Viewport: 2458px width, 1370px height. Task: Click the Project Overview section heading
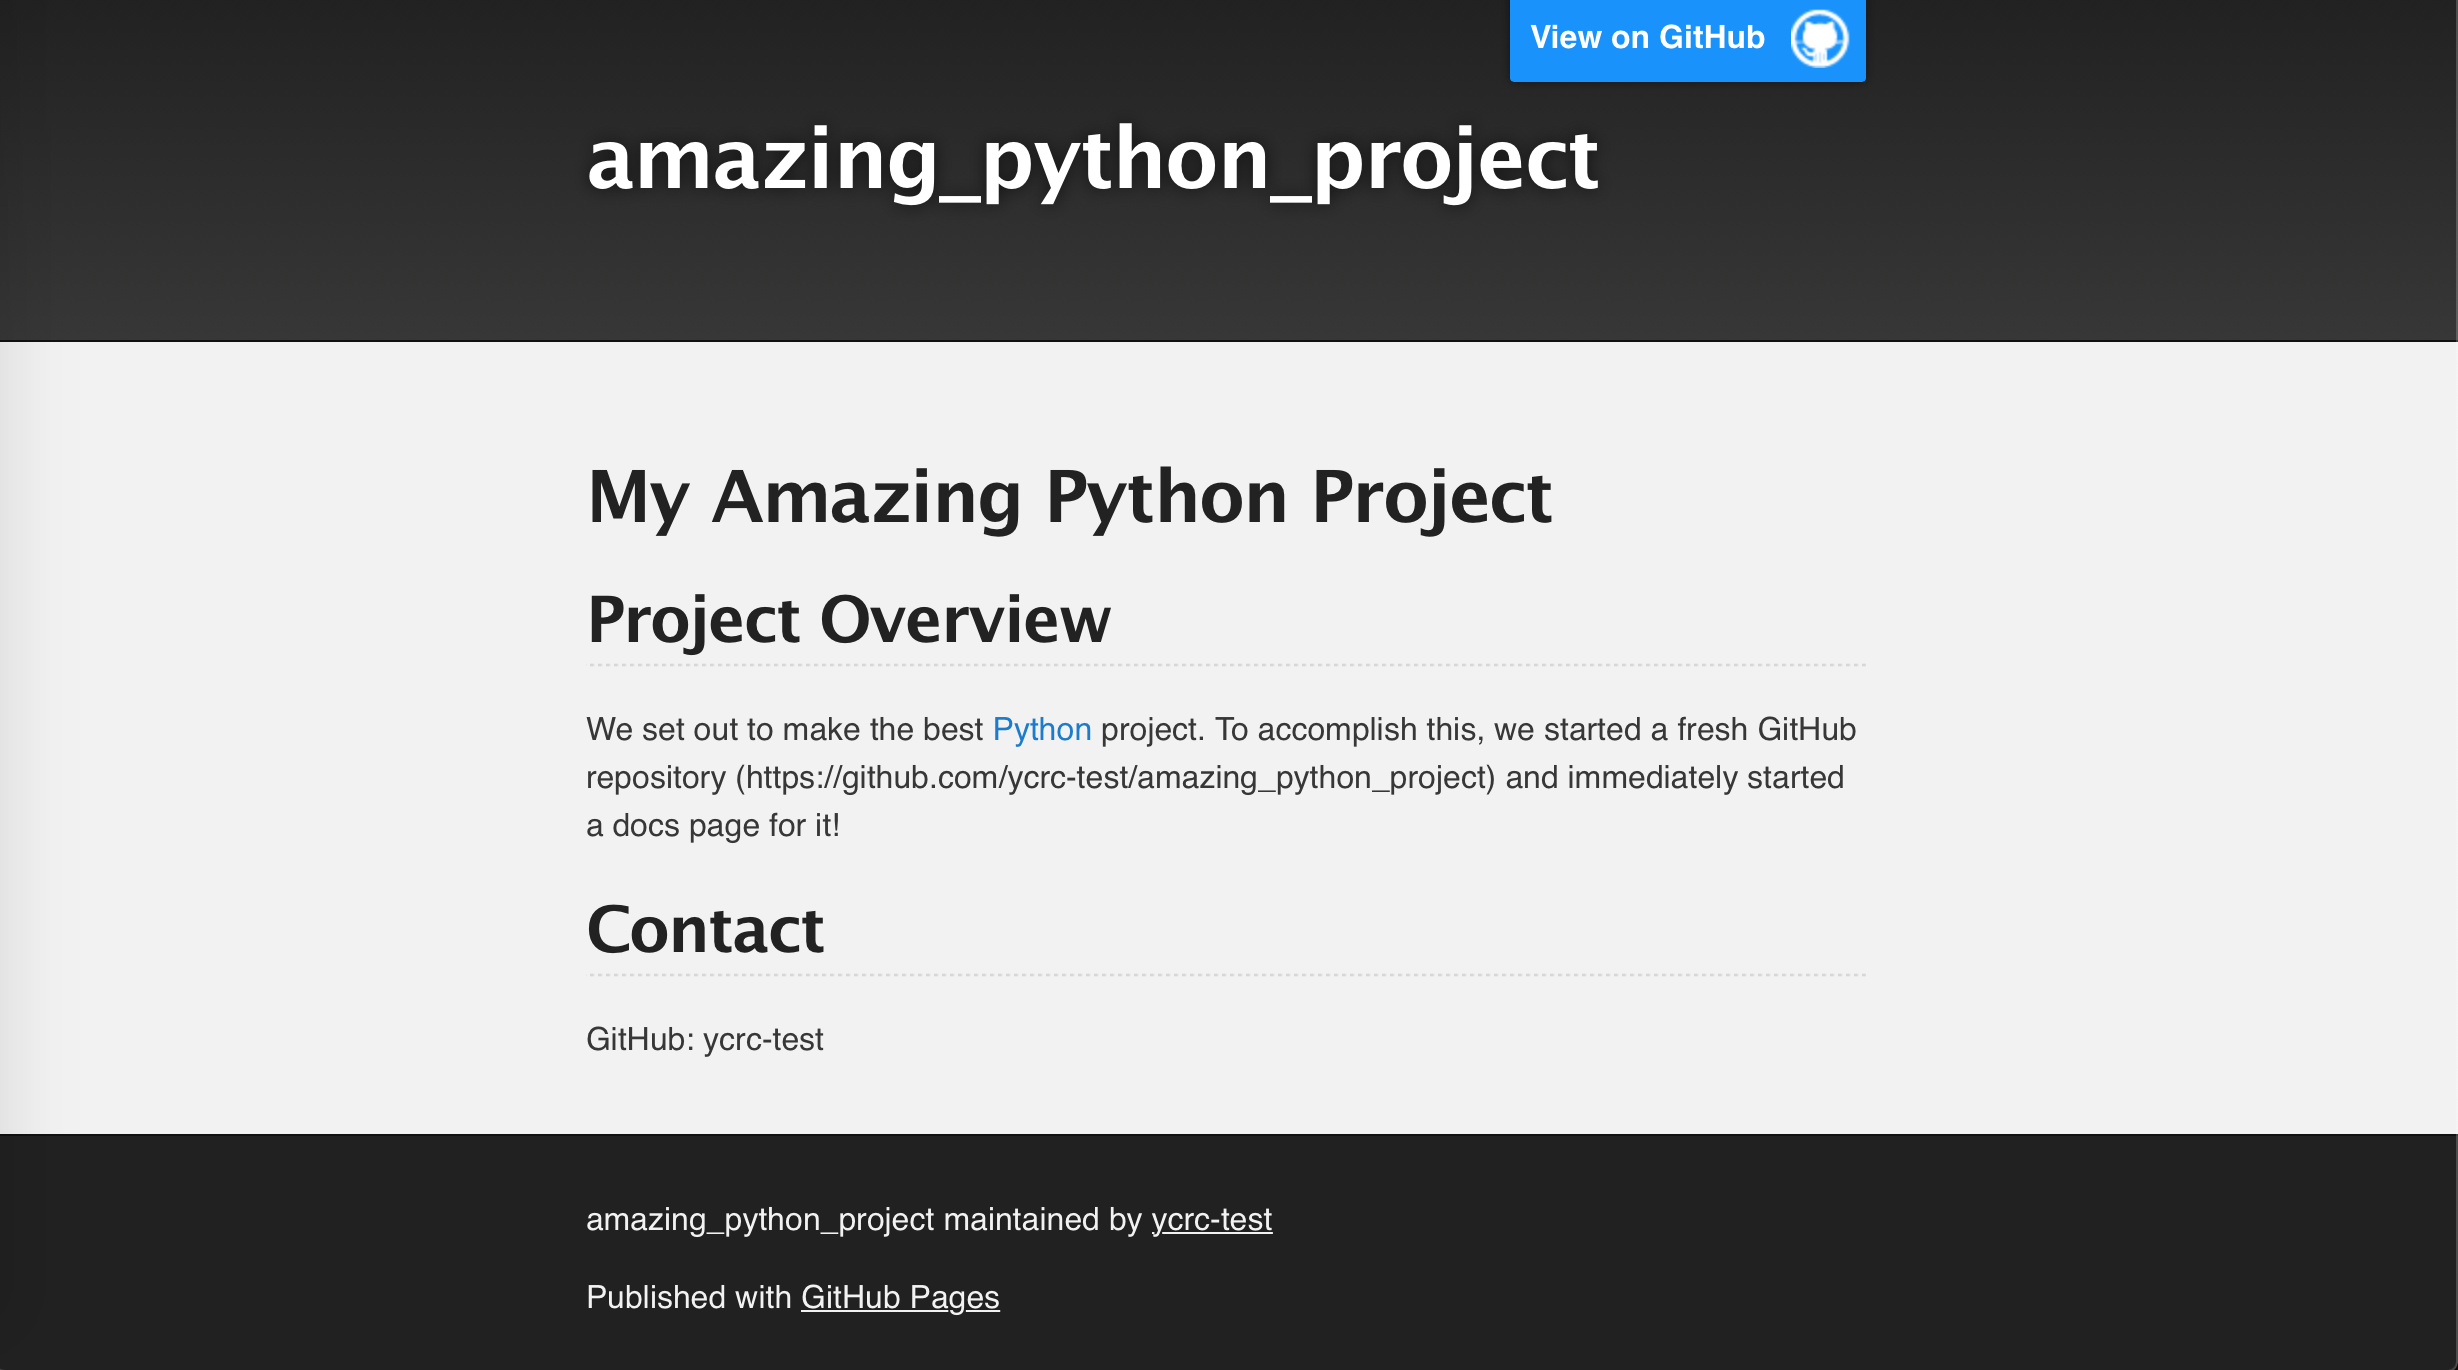(x=848, y=620)
